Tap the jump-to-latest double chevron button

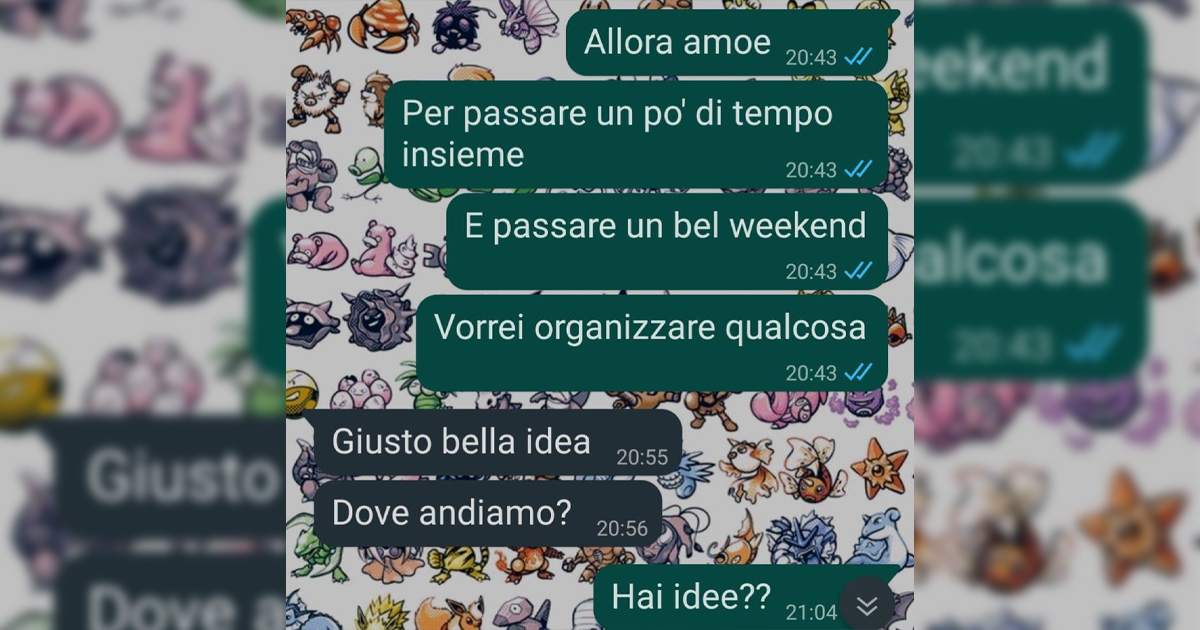[867, 604]
